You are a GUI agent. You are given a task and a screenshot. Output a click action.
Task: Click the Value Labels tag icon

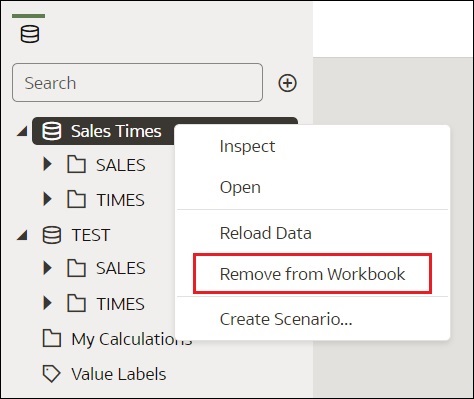pos(52,374)
